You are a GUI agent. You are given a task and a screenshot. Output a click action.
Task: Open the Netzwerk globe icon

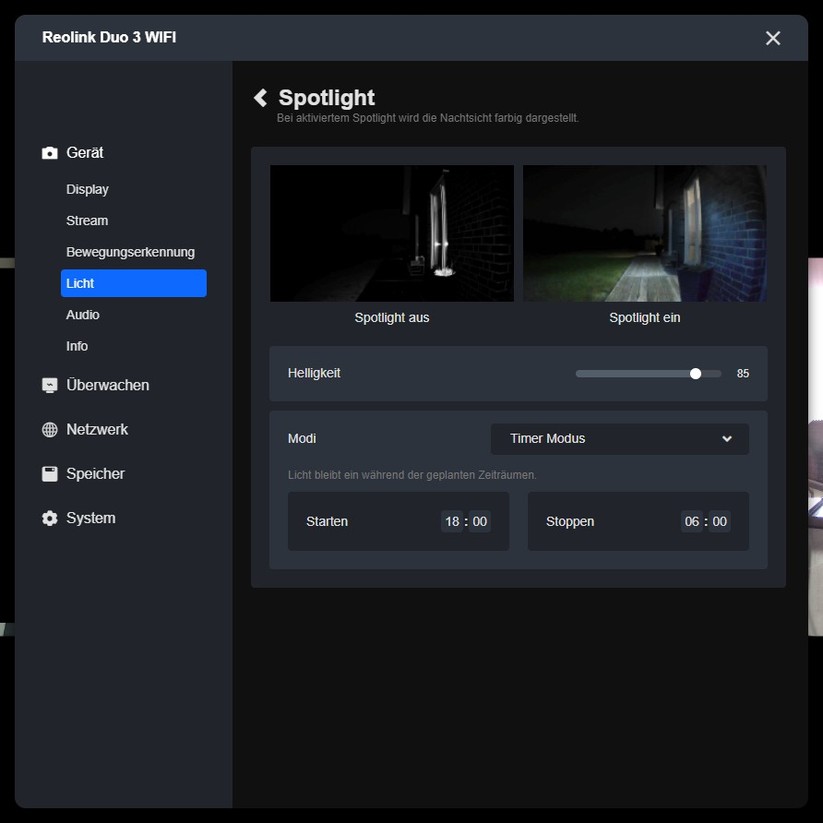(x=49, y=429)
